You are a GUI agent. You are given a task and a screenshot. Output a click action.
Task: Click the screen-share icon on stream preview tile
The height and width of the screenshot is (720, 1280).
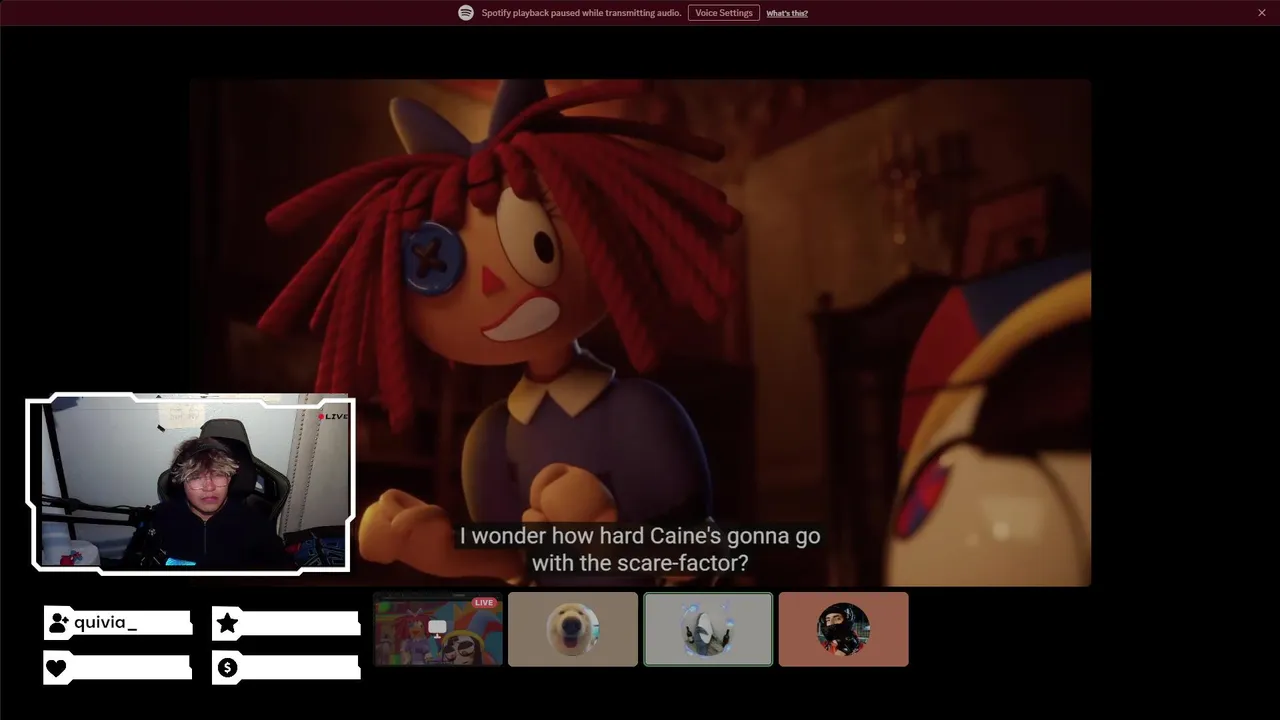pyautogui.click(x=437, y=629)
